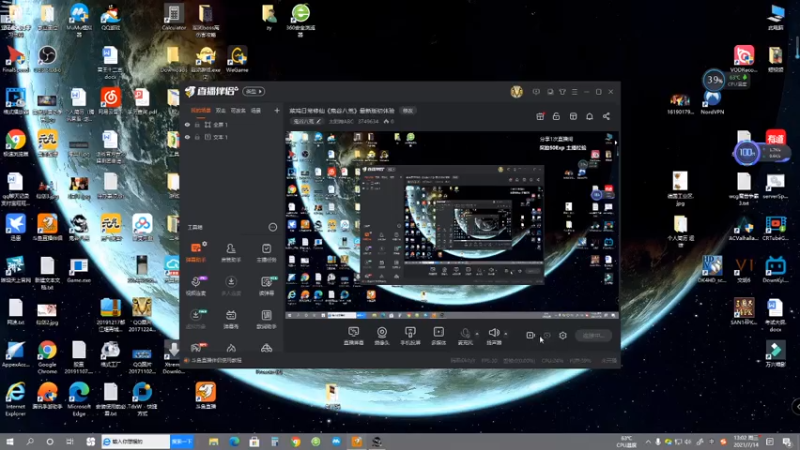Click the preview canvas in streaming window

[x=452, y=225]
